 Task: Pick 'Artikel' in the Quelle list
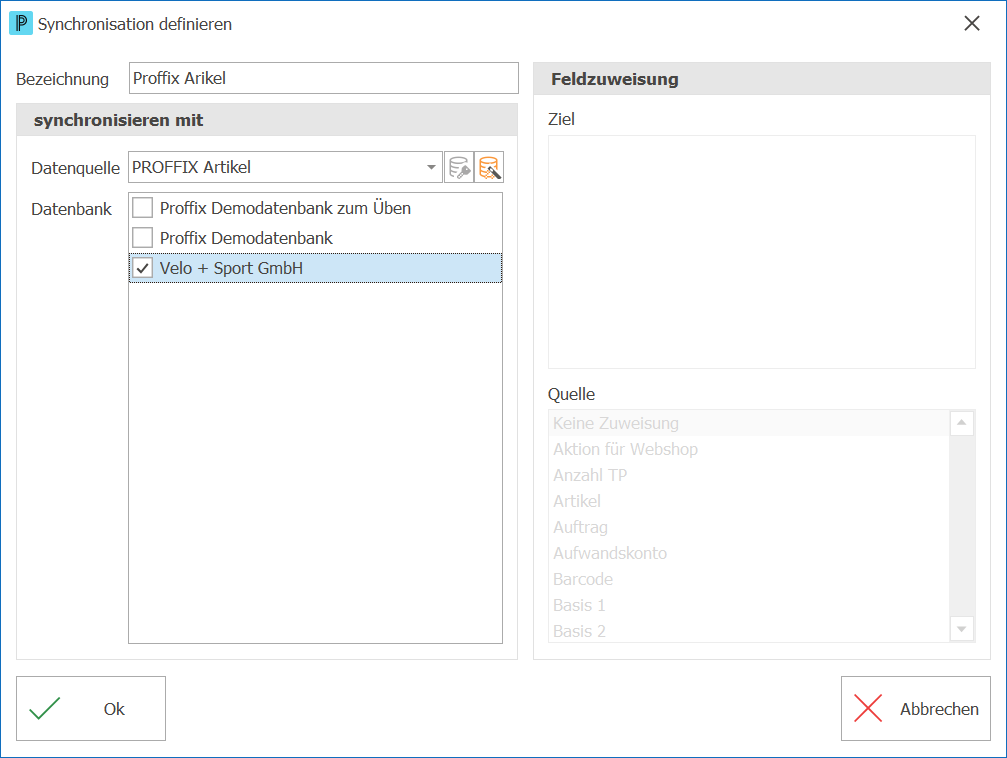coord(749,501)
